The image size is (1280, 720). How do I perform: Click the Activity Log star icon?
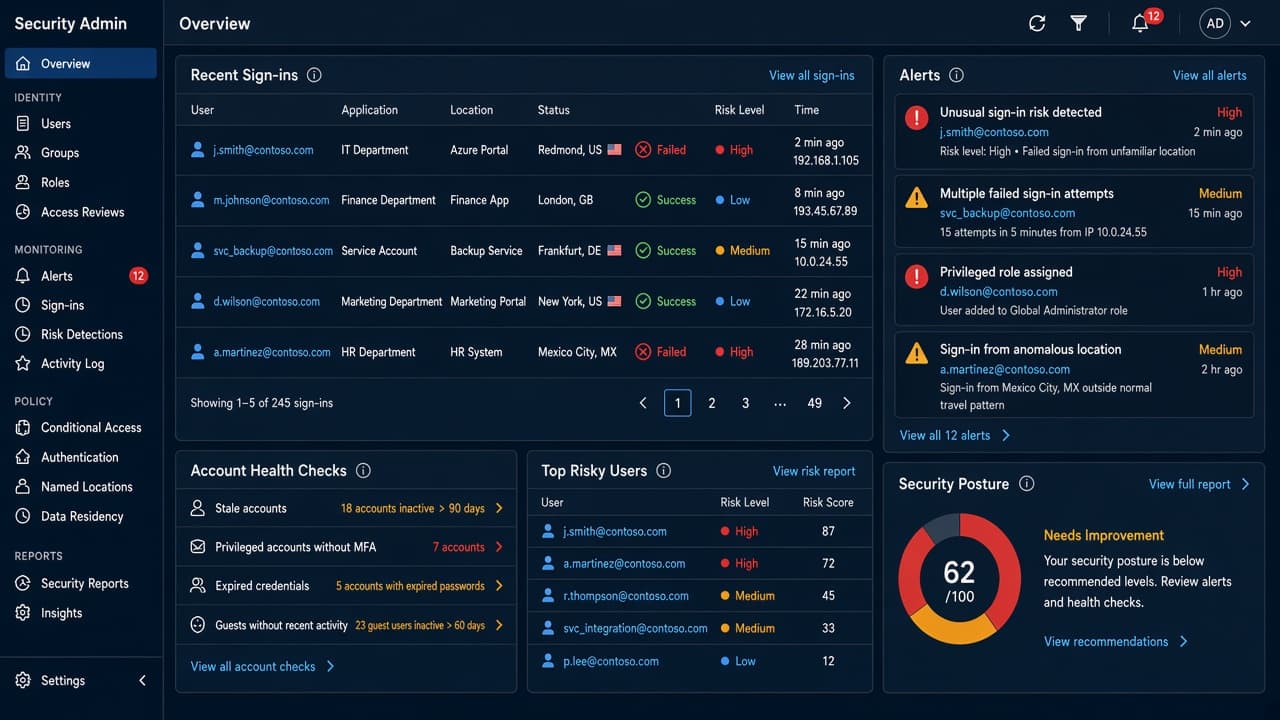click(23, 363)
